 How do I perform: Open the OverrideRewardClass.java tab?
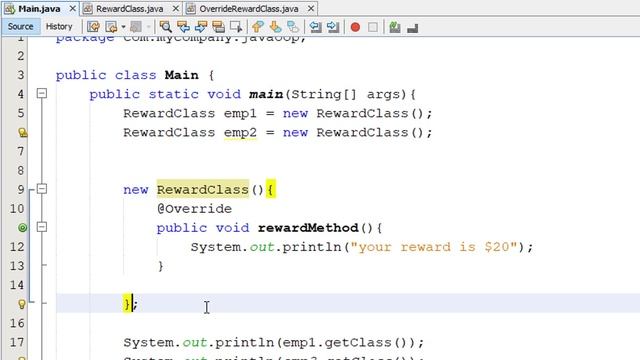coord(249,9)
